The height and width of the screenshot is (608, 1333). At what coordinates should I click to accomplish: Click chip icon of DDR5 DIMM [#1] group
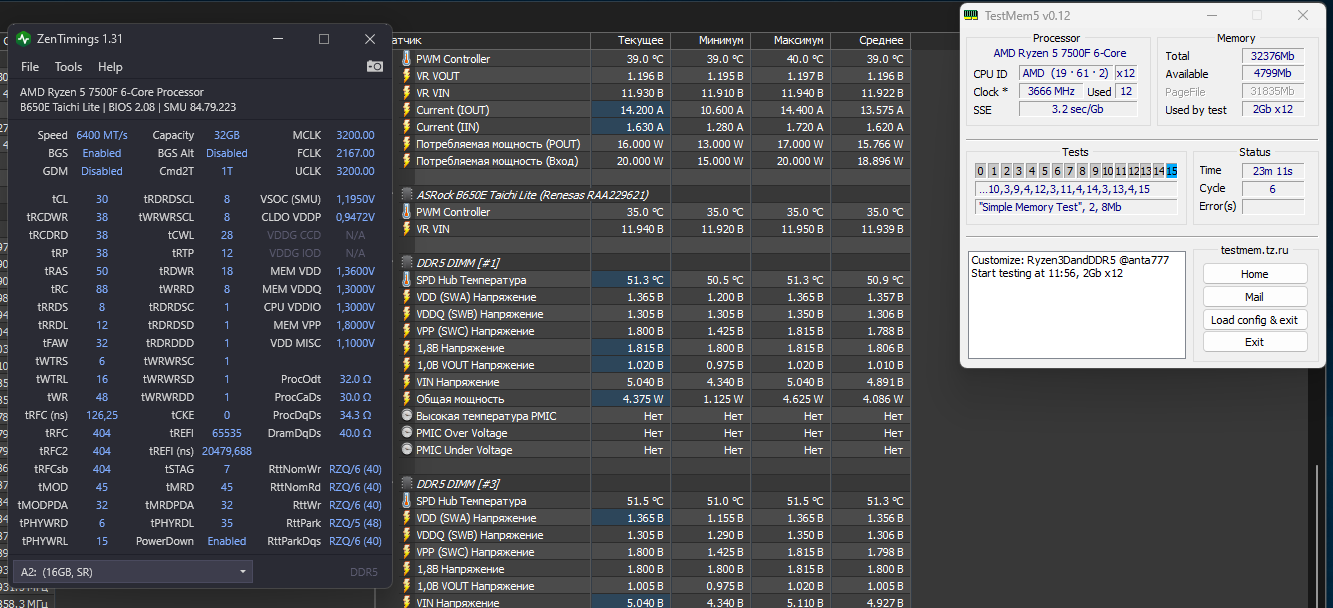[407, 263]
